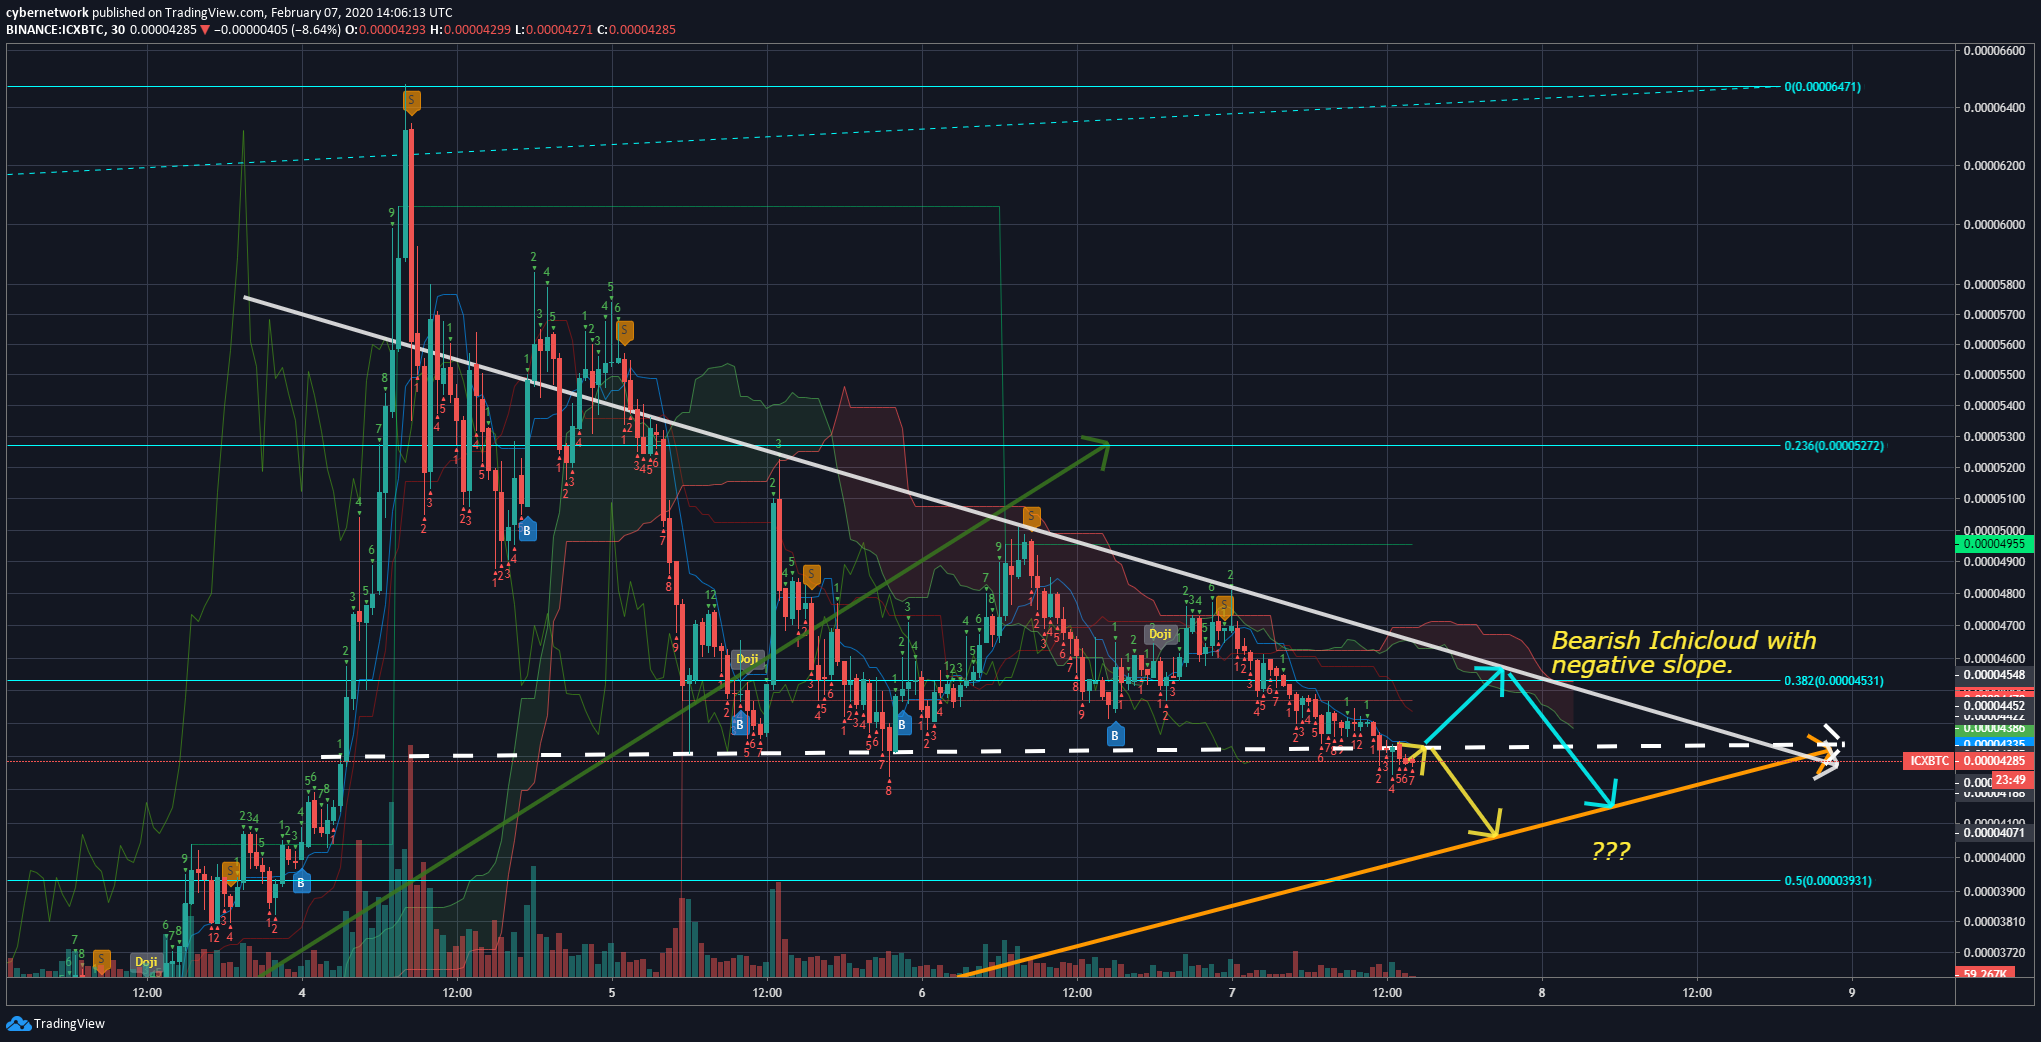Click the 0.00004452 price axis label
This screenshot has height=1042, width=2041.
(x=1994, y=705)
